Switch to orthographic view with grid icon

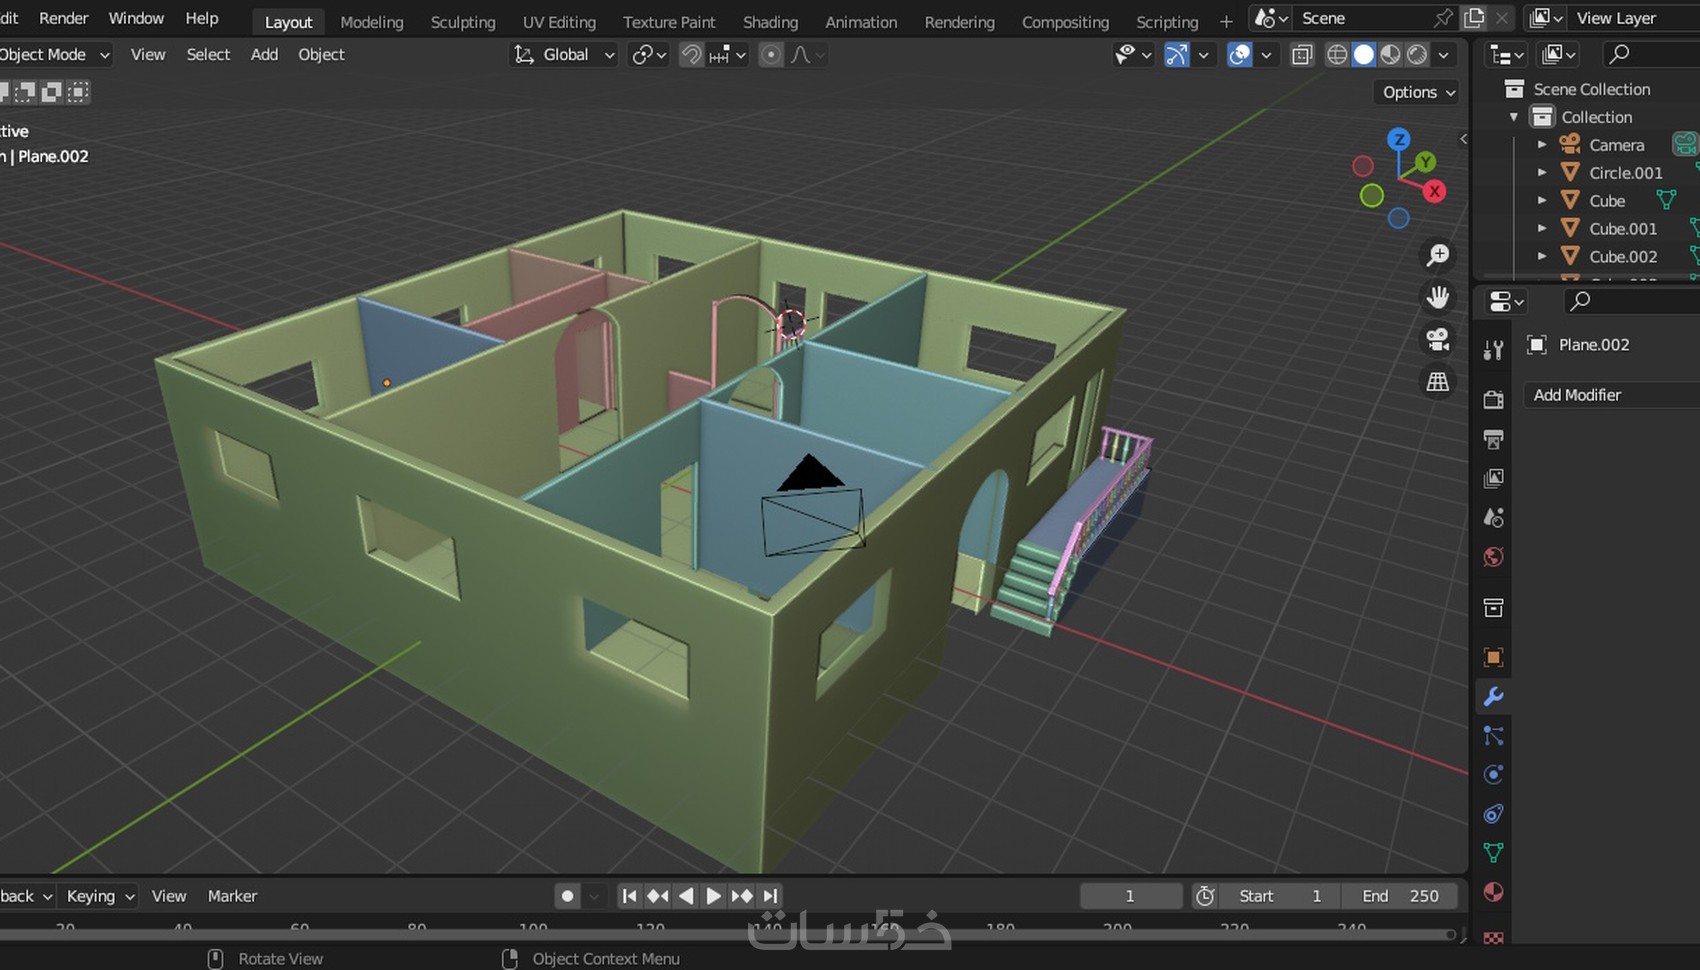(1438, 382)
